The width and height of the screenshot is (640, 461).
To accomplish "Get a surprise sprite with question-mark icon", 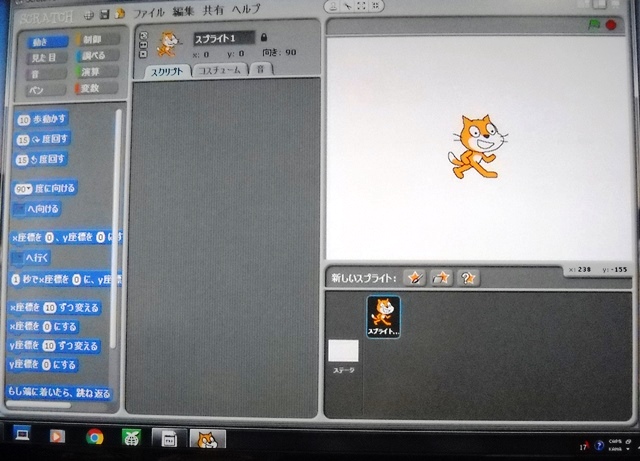I will pyautogui.click(x=468, y=278).
